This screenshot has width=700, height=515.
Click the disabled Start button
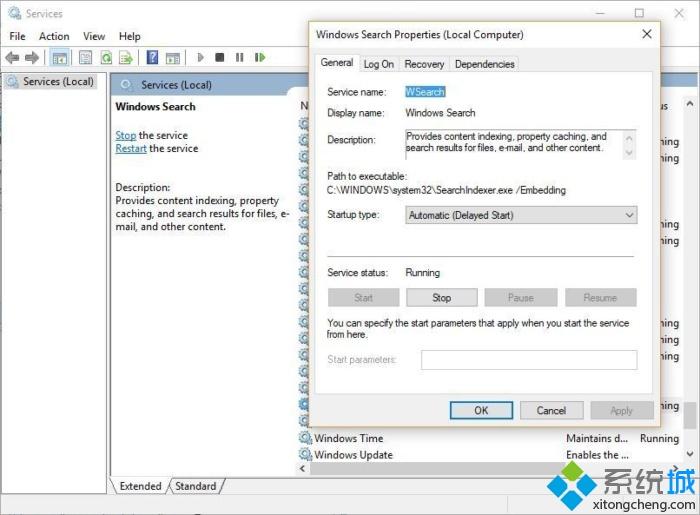click(x=363, y=298)
